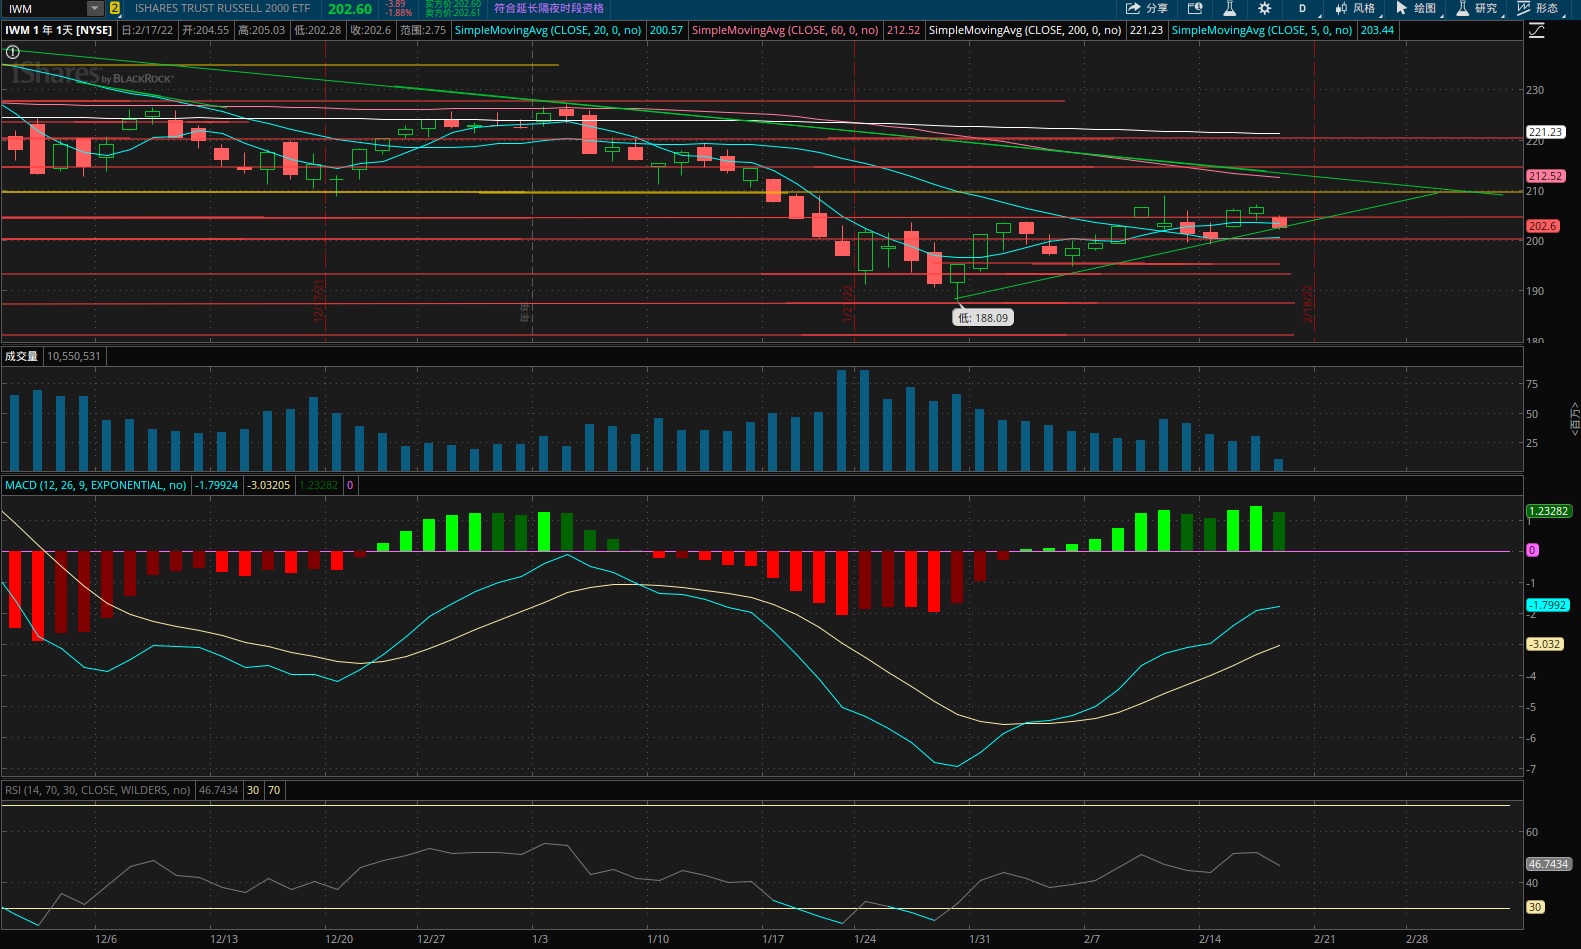This screenshot has height=949, width=1581.
Task: Click the -3.89 / -1.88% change indicator
Action: [x=398, y=8]
